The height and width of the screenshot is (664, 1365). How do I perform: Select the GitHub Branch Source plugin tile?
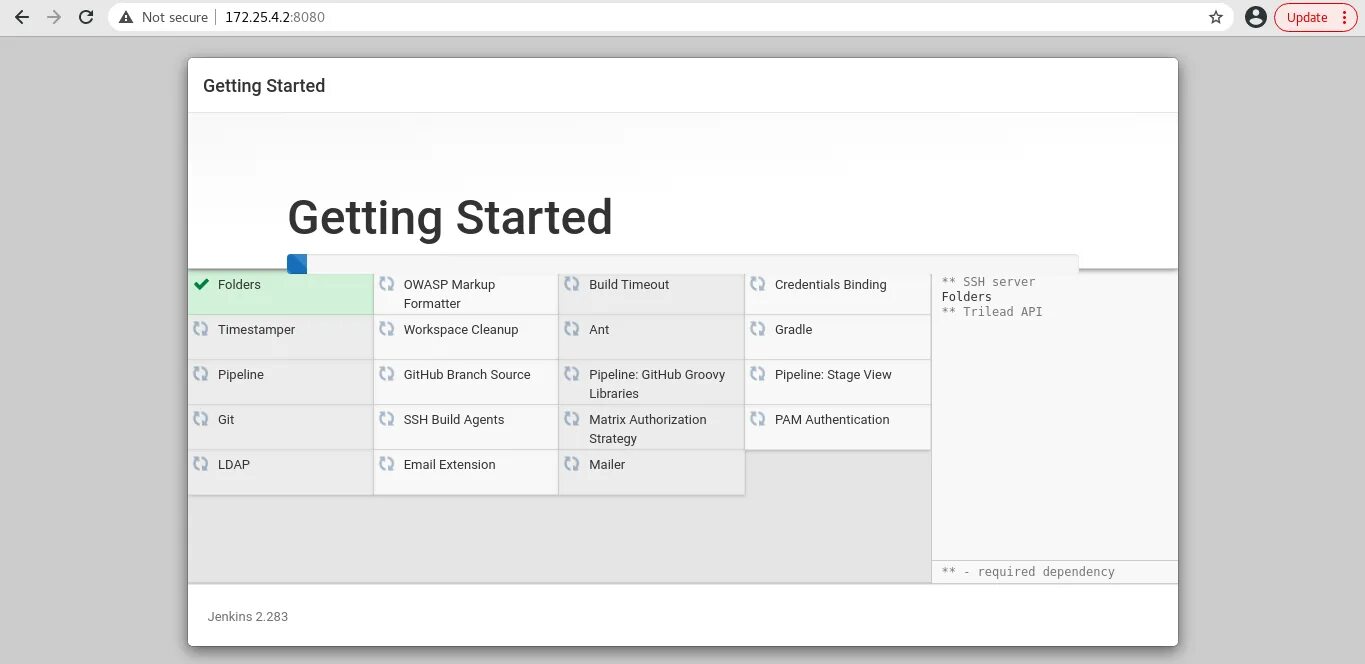pos(466,382)
